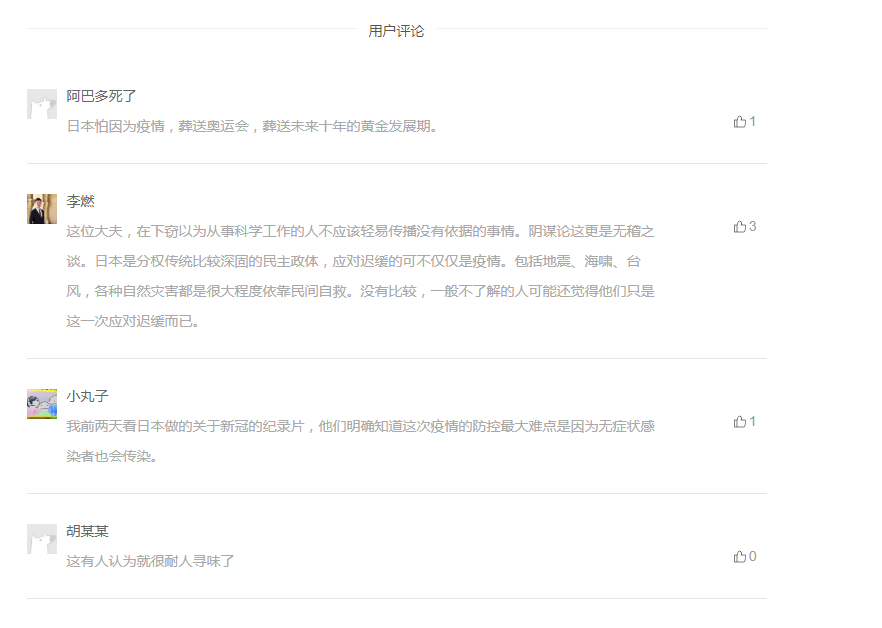
Task: Select comment text starting 日本怕因为疫情
Action: coord(252,126)
